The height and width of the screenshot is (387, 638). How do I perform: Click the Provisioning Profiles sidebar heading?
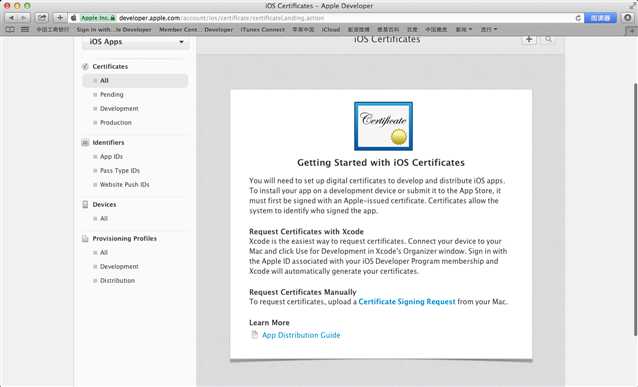pyautogui.click(x=125, y=238)
